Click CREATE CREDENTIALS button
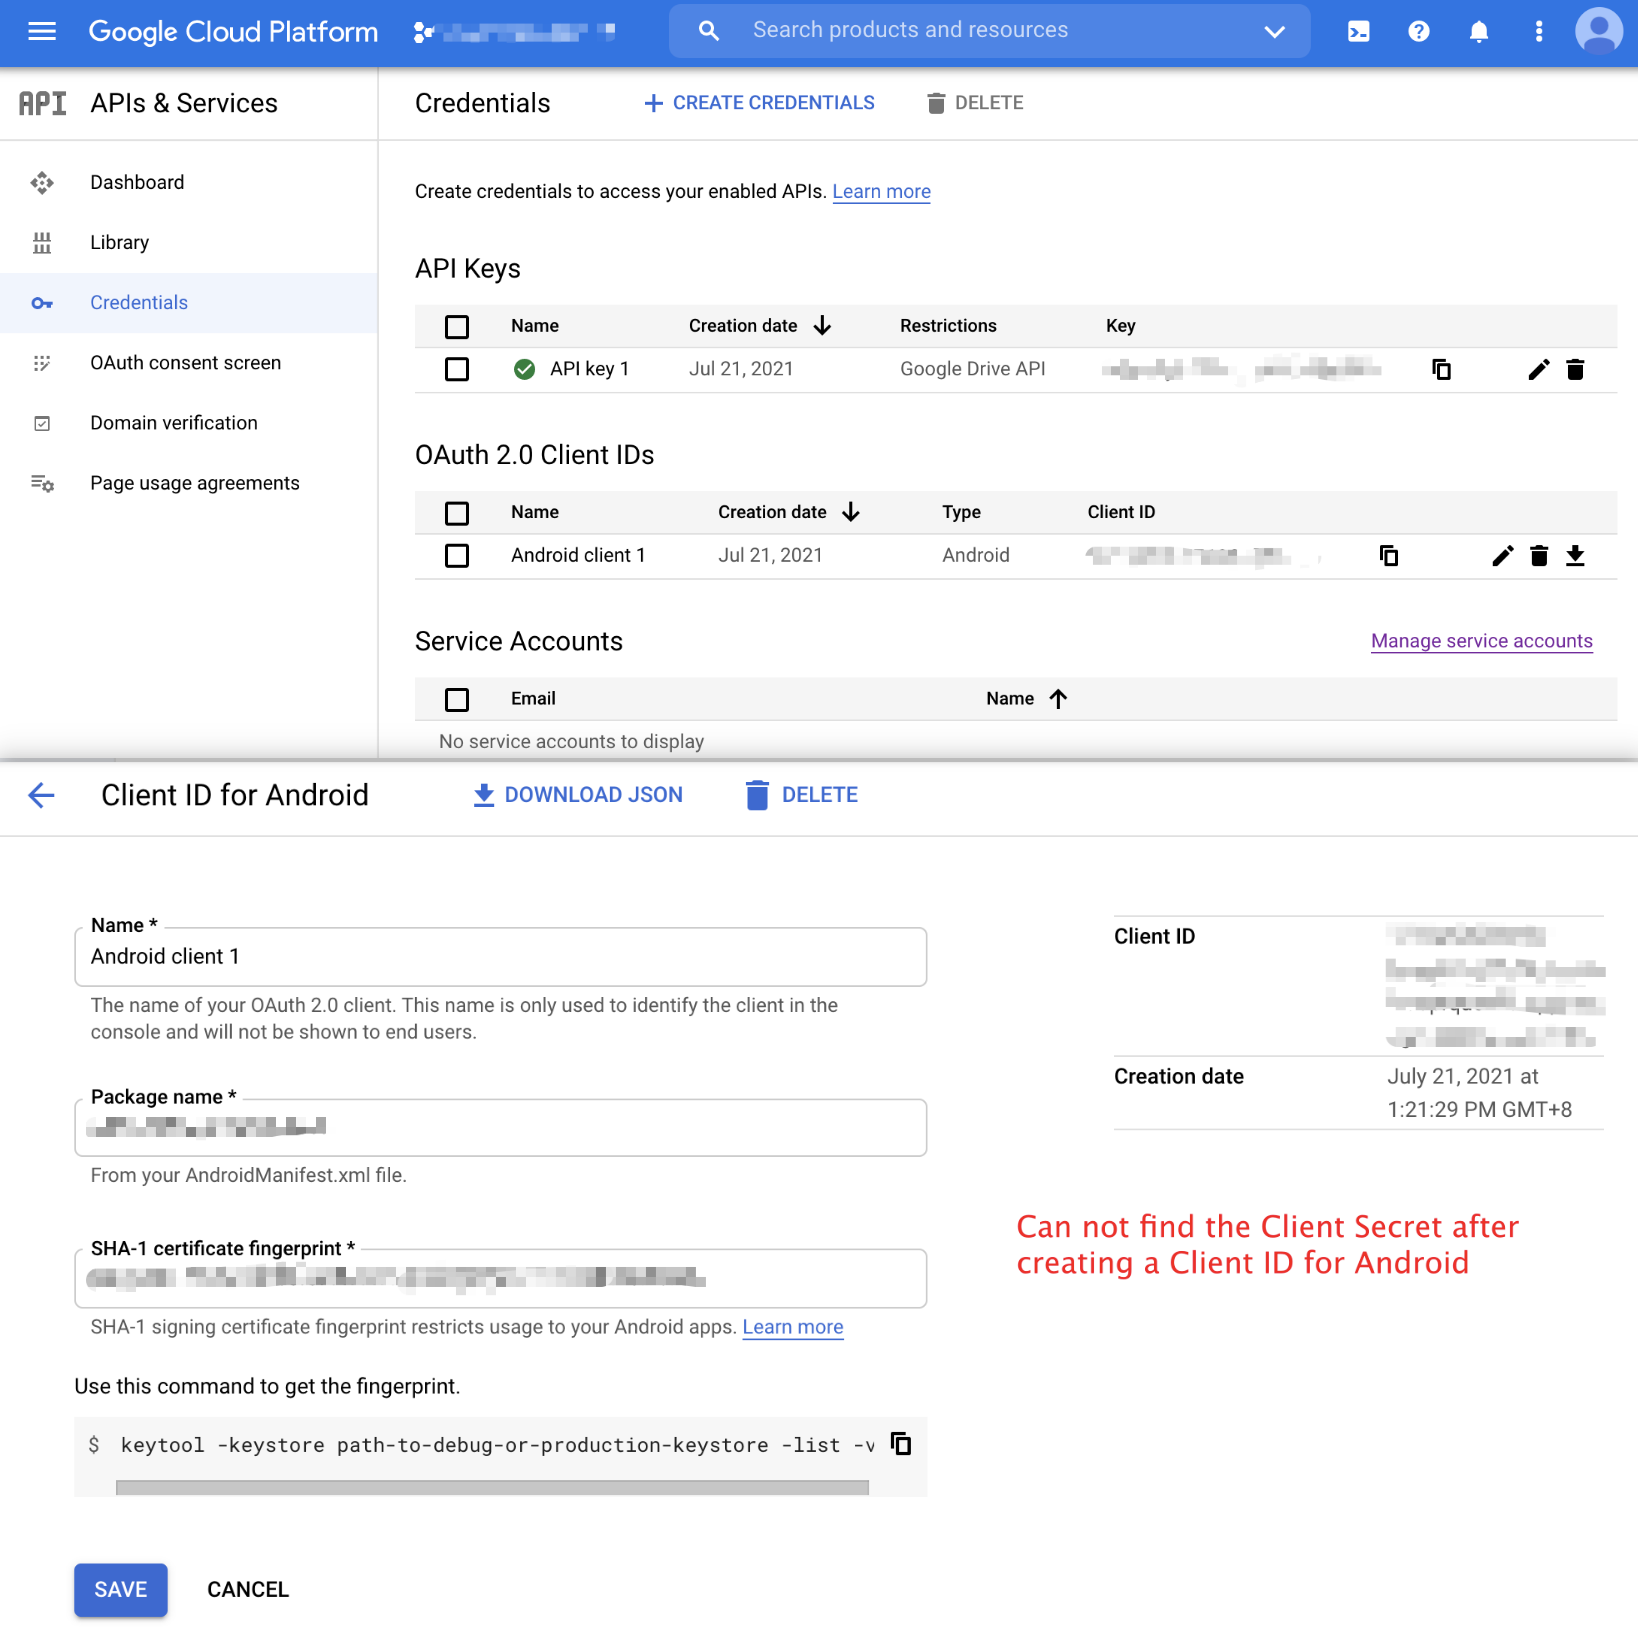Viewport: 1638px width, 1628px height. [x=760, y=103]
